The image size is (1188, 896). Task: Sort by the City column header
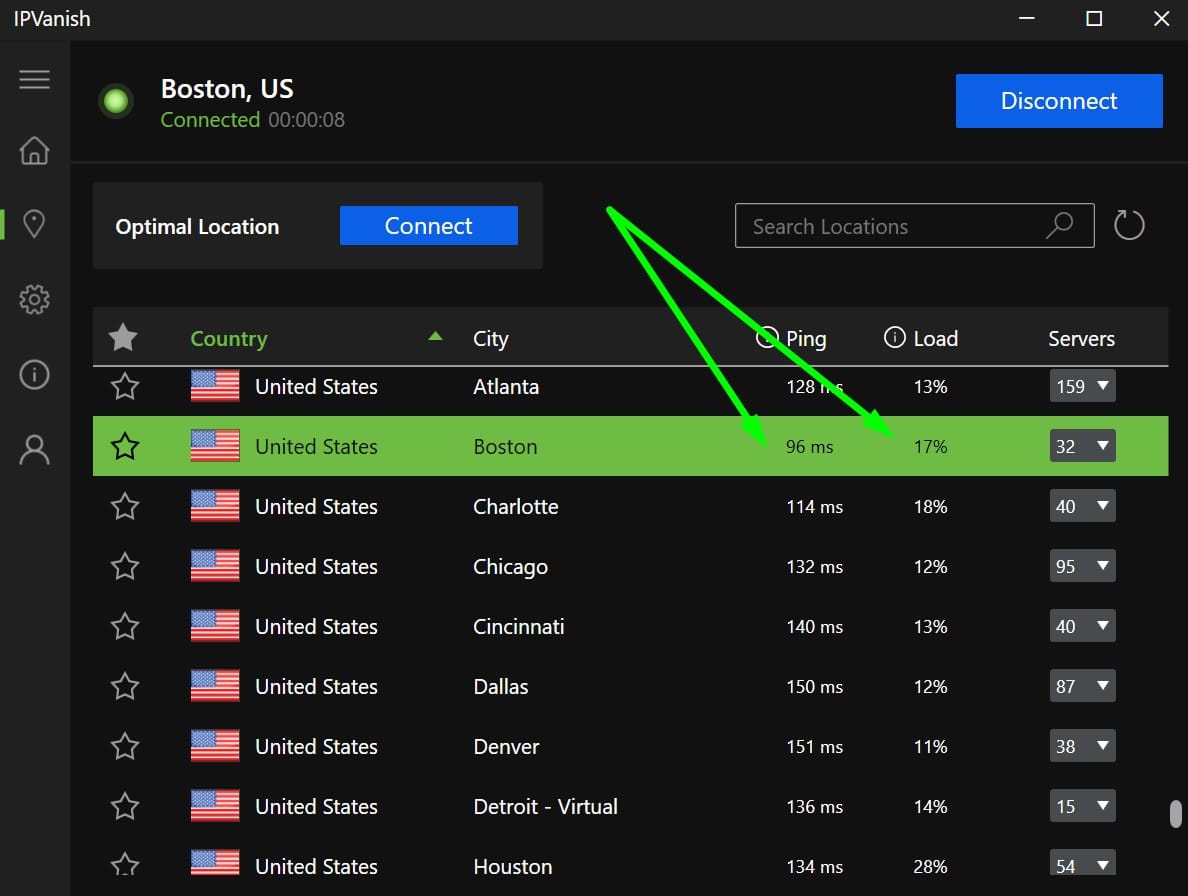(490, 339)
